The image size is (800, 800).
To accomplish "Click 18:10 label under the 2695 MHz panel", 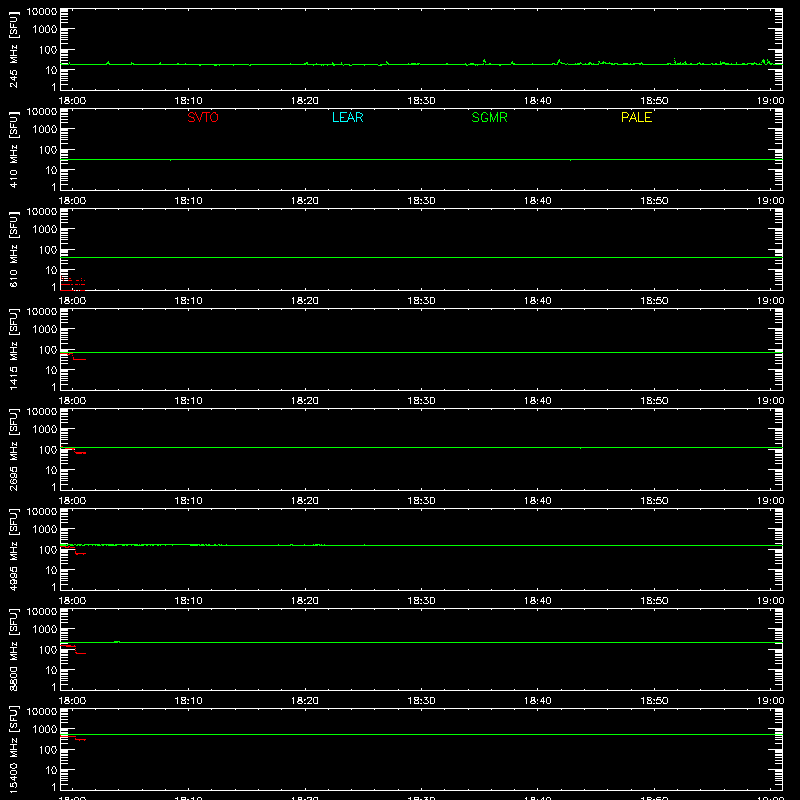I will pos(188,501).
